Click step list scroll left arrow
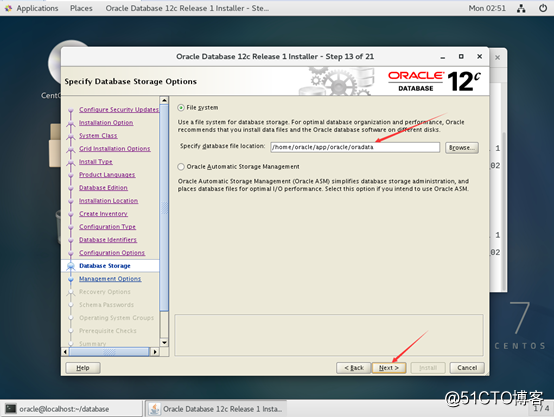The height and width of the screenshot is (417, 554). click(x=65, y=352)
